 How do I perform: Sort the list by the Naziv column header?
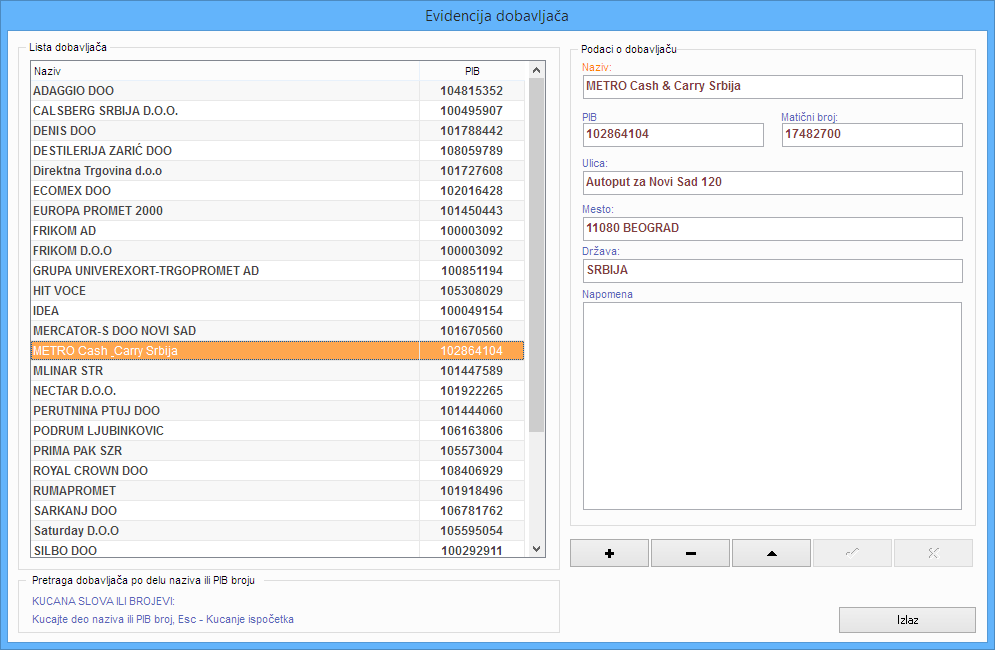(x=225, y=71)
